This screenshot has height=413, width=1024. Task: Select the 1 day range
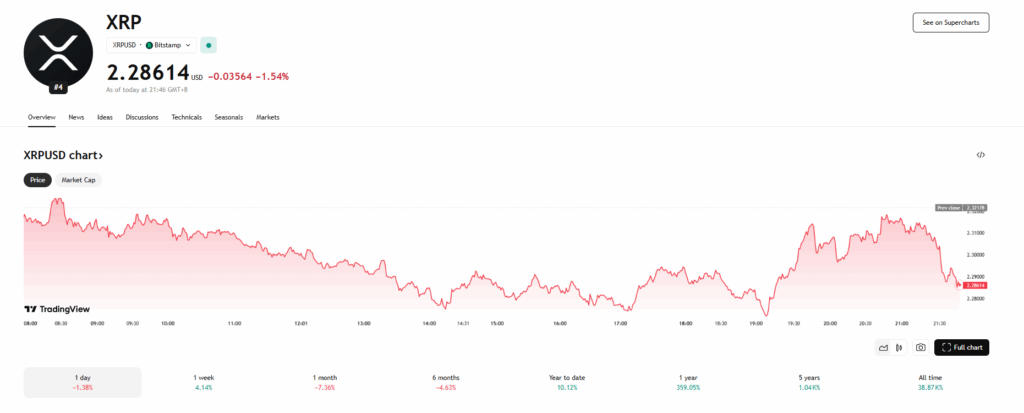pos(82,382)
